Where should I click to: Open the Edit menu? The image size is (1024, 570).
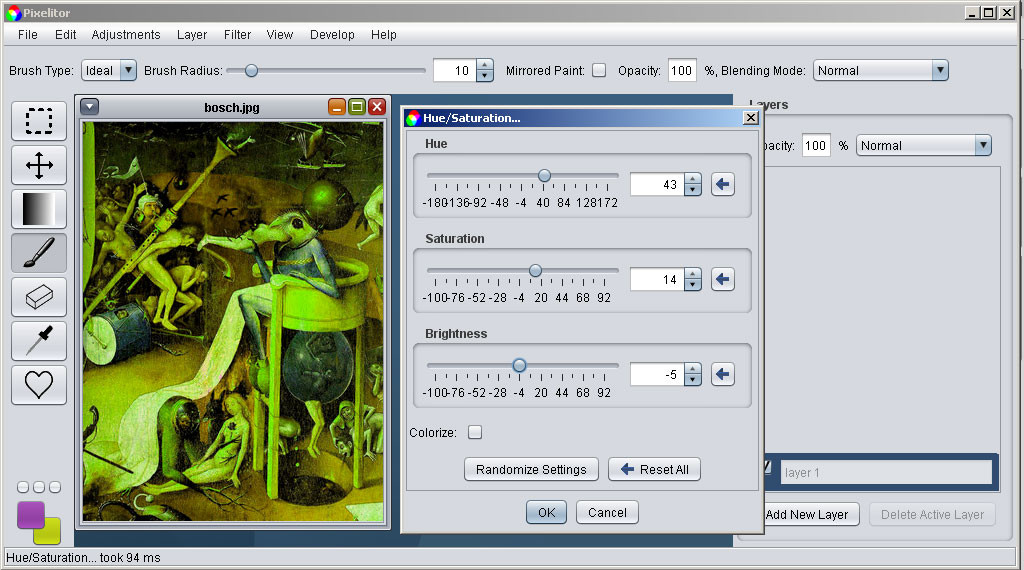coord(65,35)
